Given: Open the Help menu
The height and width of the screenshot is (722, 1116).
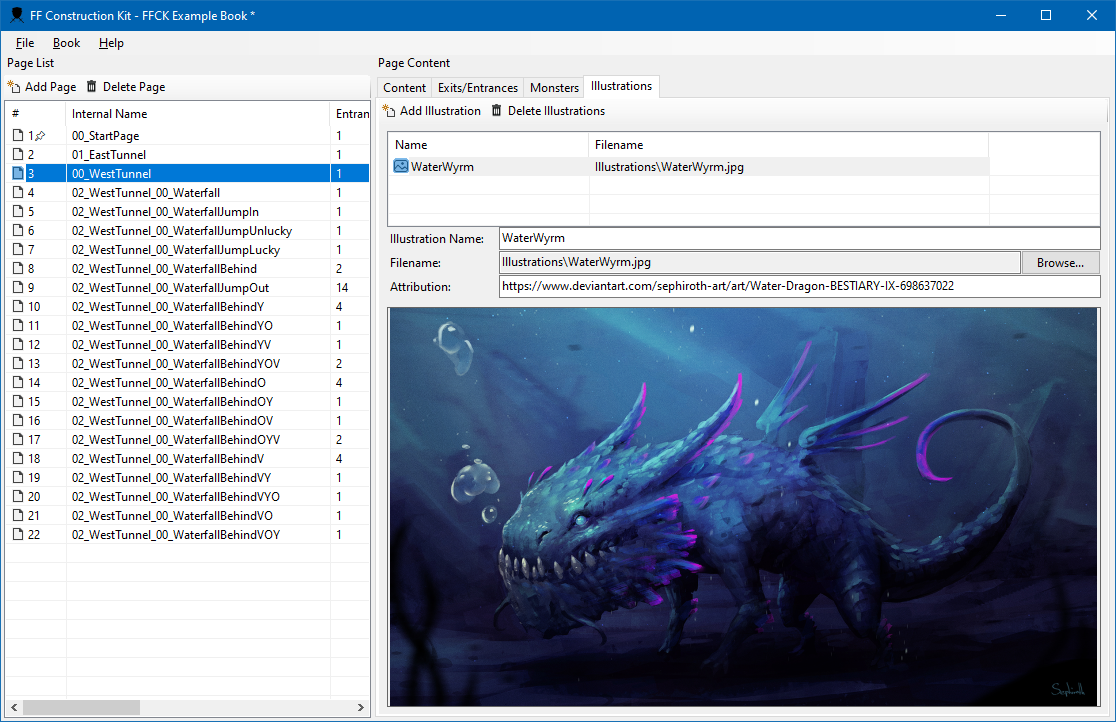Looking at the screenshot, I should (111, 43).
